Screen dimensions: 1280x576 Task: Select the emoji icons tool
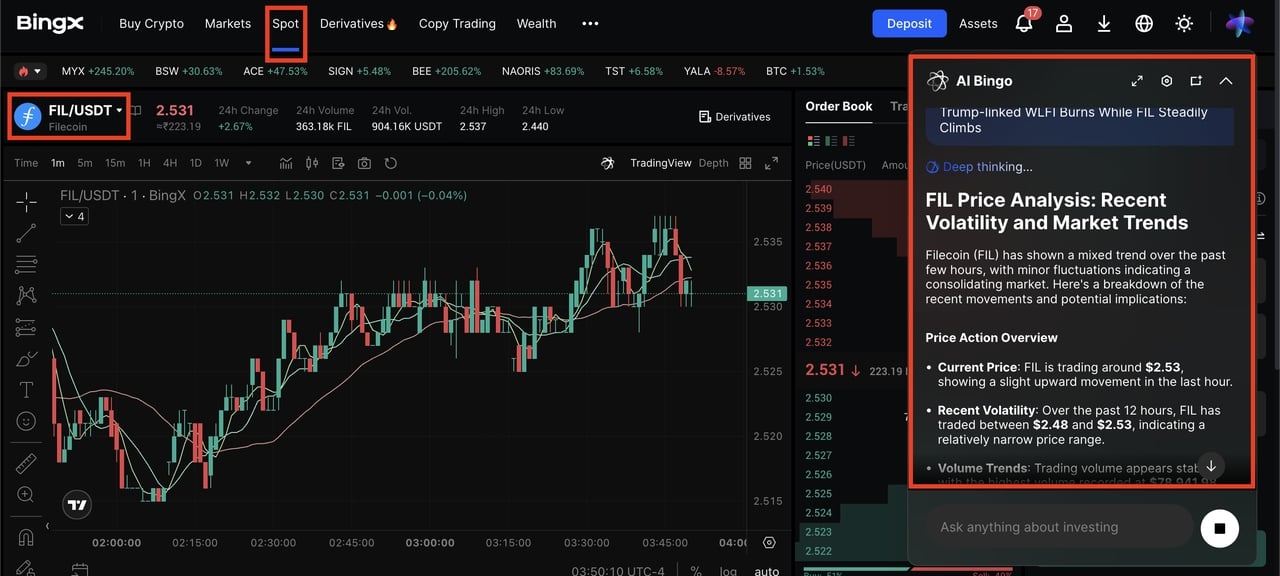[x=26, y=421]
